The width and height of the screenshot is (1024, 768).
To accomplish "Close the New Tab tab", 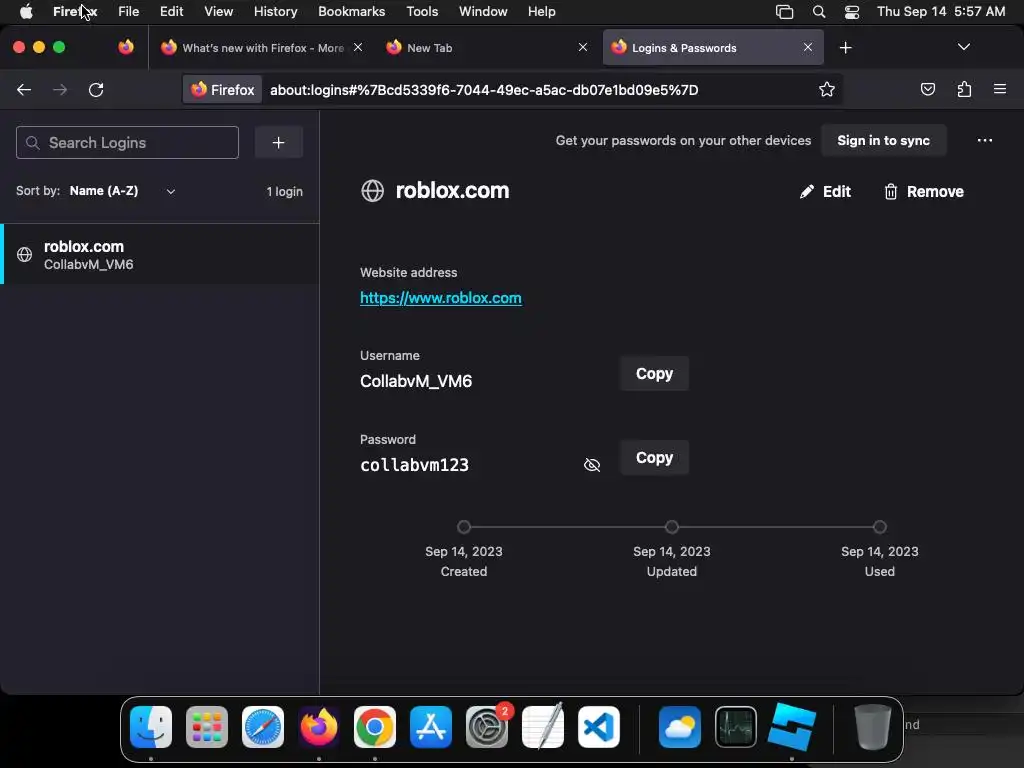I will [583, 47].
